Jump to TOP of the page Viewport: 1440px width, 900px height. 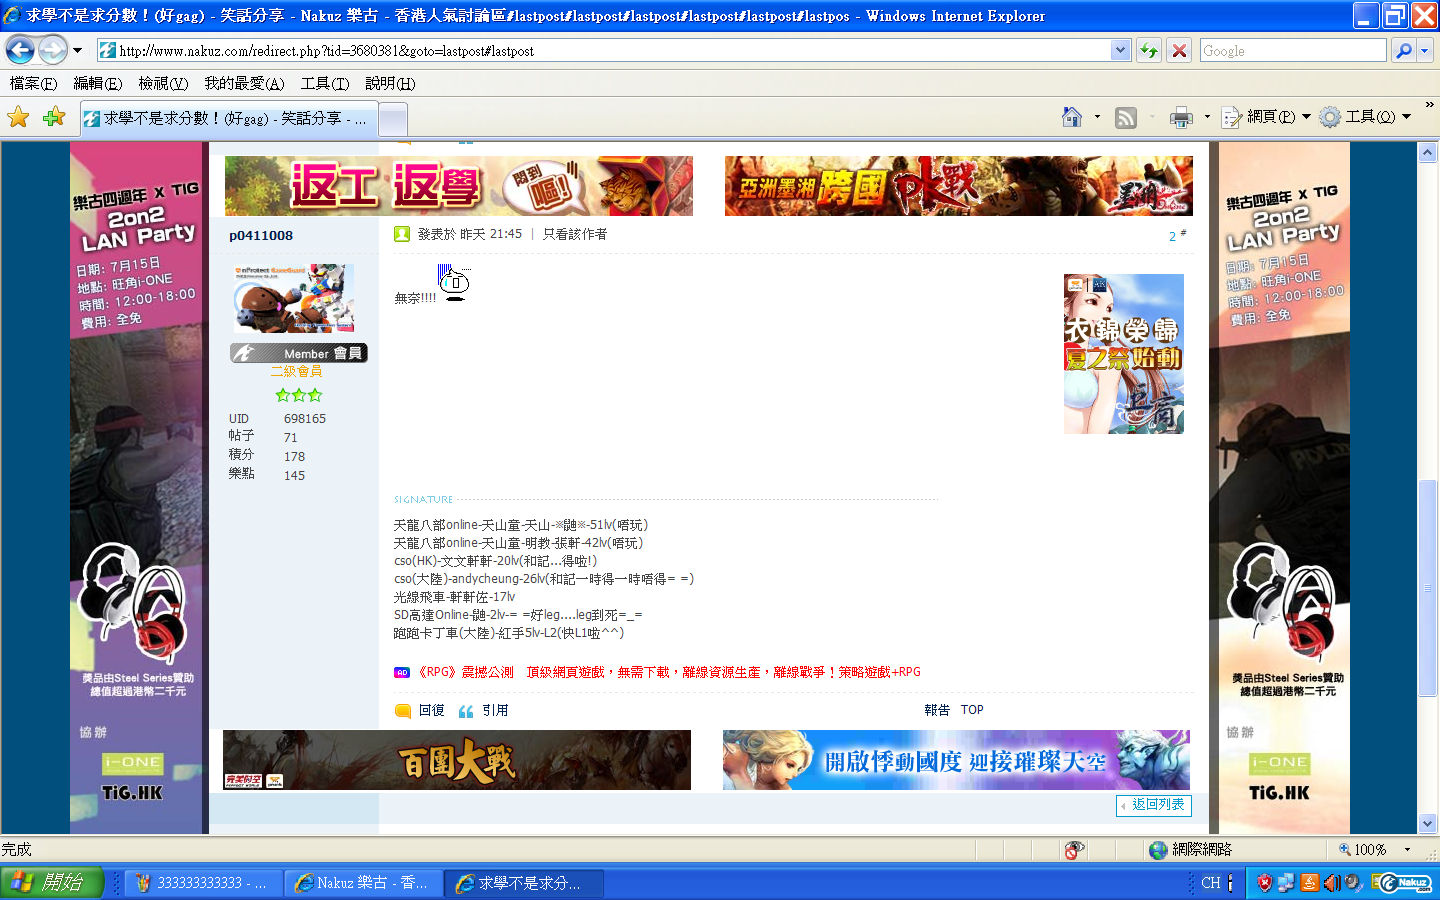(972, 710)
